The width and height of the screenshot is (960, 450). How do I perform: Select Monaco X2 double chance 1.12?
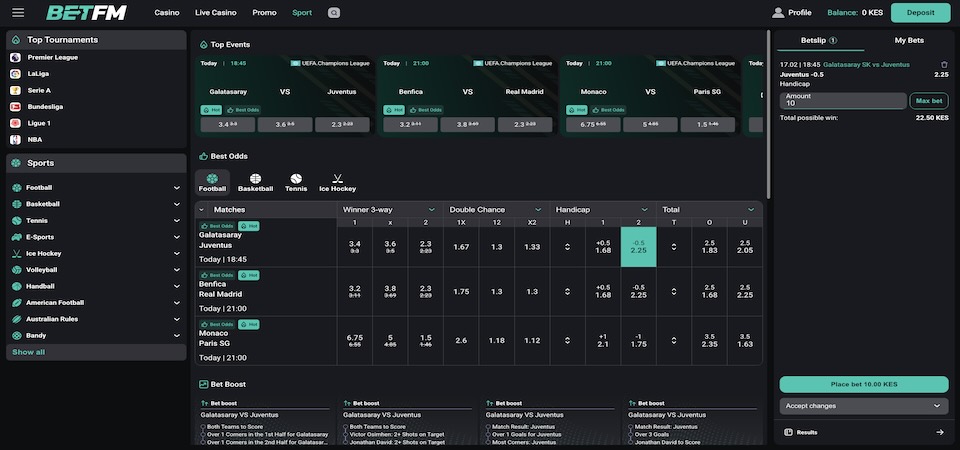pyautogui.click(x=532, y=340)
